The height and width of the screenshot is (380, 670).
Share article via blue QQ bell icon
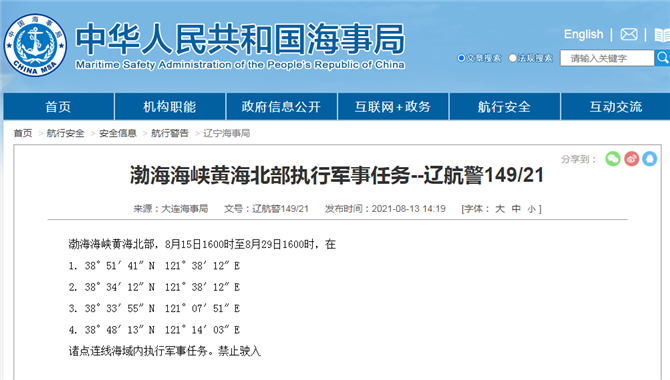click(x=649, y=159)
